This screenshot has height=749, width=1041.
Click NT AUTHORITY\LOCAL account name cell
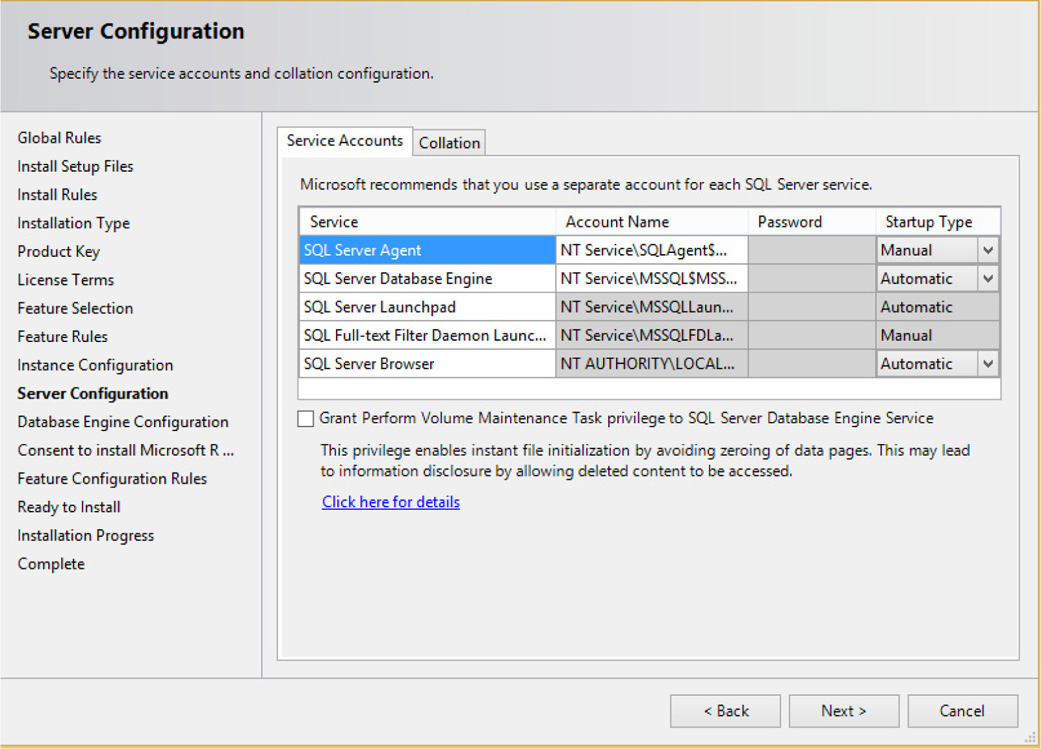[652, 364]
